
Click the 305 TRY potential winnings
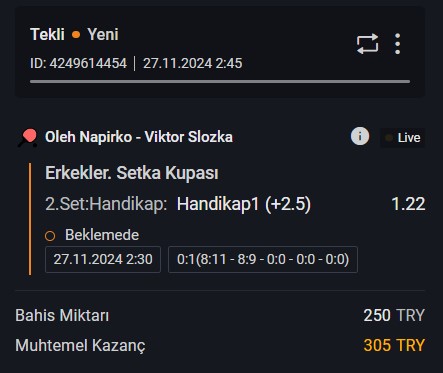pyautogui.click(x=394, y=345)
